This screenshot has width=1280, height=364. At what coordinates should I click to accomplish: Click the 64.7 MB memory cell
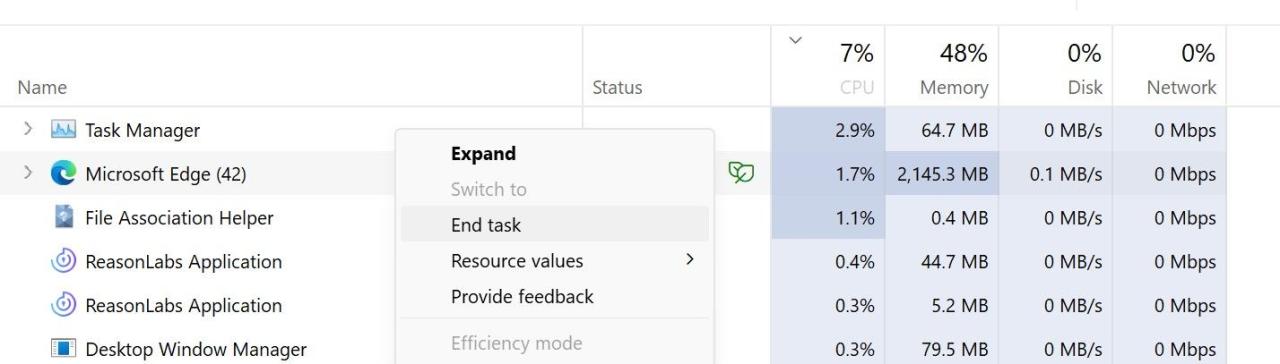(x=942, y=130)
